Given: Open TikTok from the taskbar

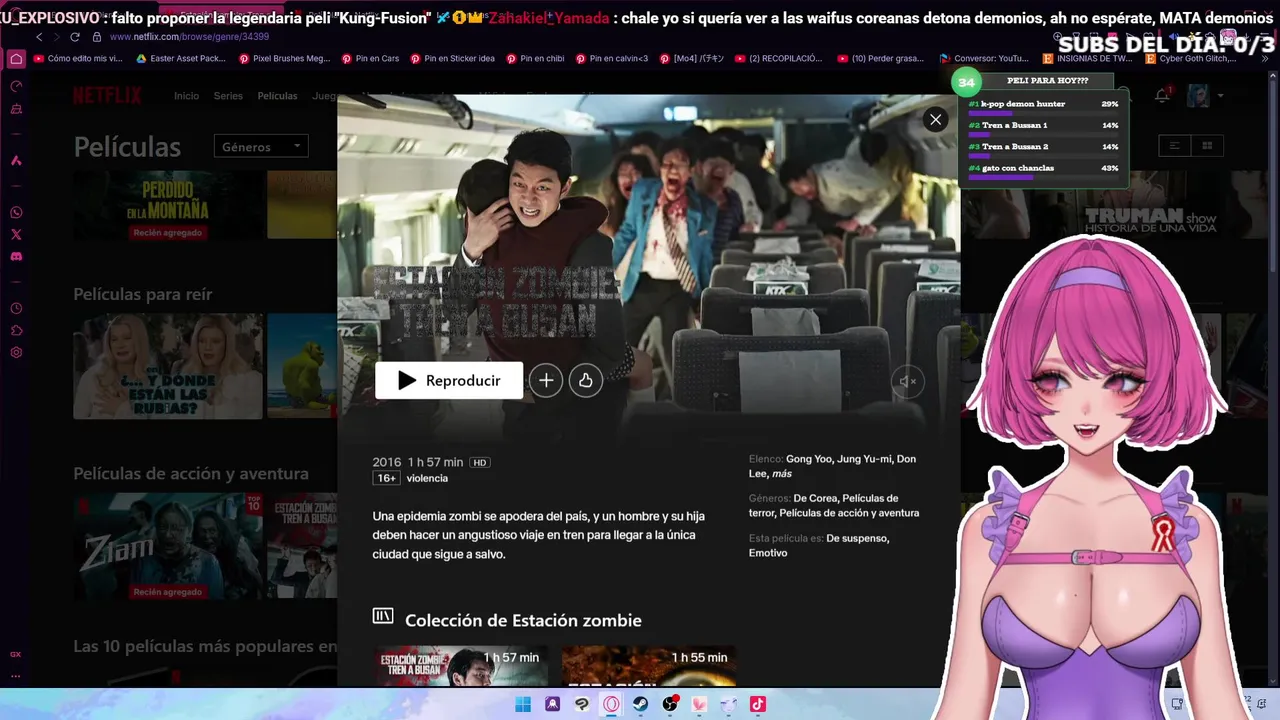Looking at the screenshot, I should [758, 704].
